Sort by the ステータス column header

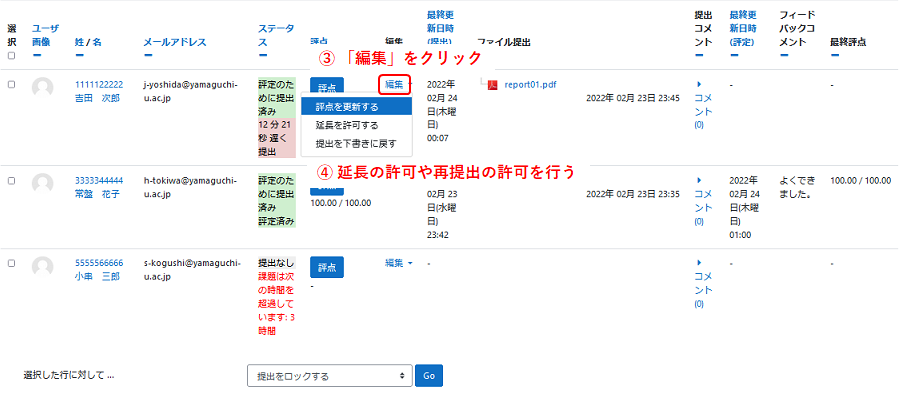[276, 35]
